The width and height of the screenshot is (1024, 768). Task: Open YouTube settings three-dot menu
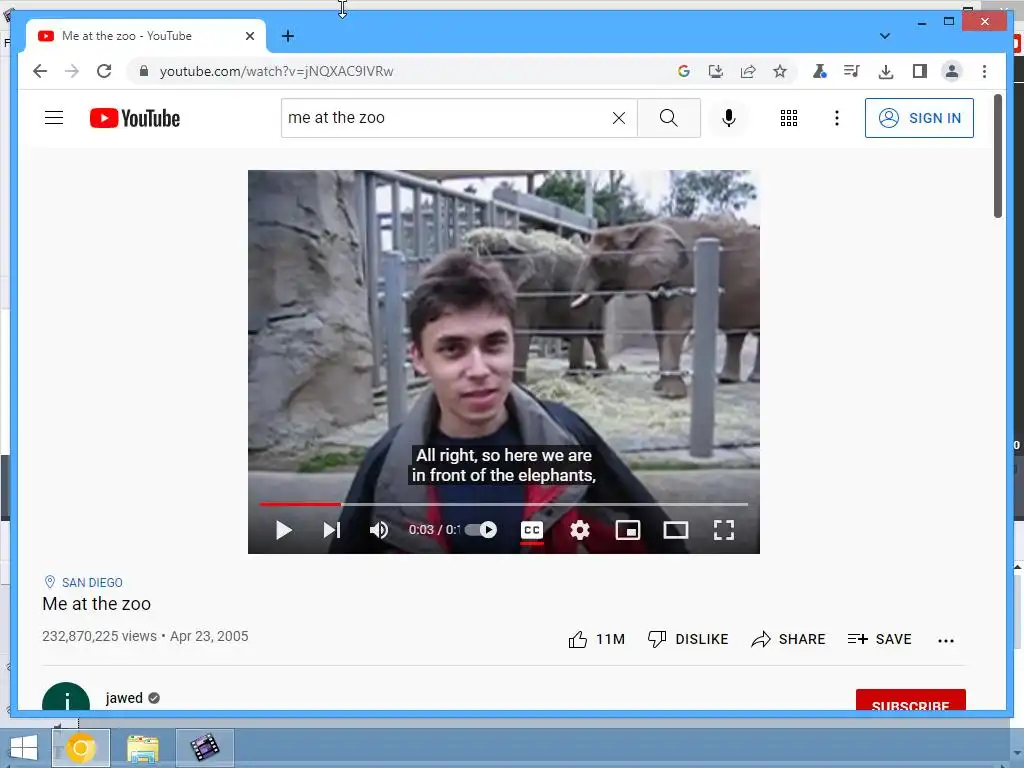(837, 118)
